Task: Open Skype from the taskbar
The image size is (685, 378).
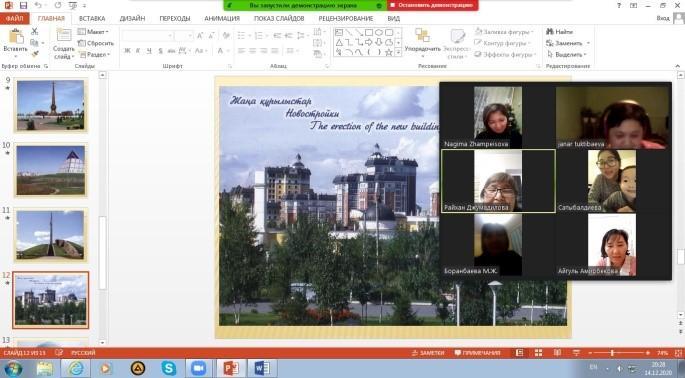Action: click(169, 368)
